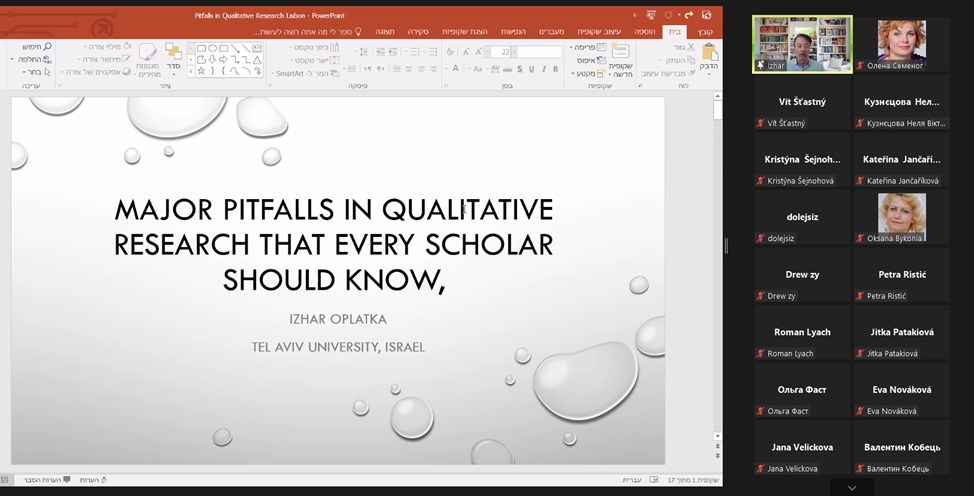The height and width of the screenshot is (496, 974).
Task: Toggle Italic text formatting
Action: click(544, 69)
